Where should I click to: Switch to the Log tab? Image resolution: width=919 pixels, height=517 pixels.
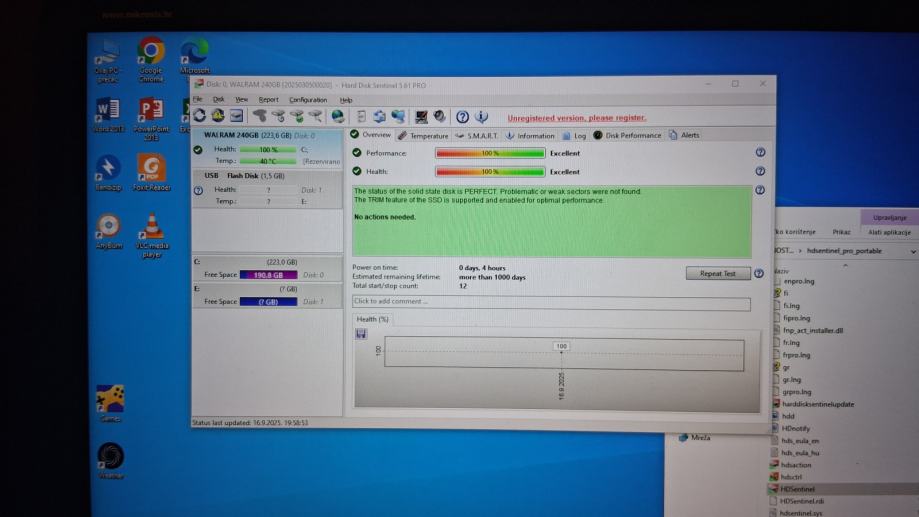tap(574, 135)
